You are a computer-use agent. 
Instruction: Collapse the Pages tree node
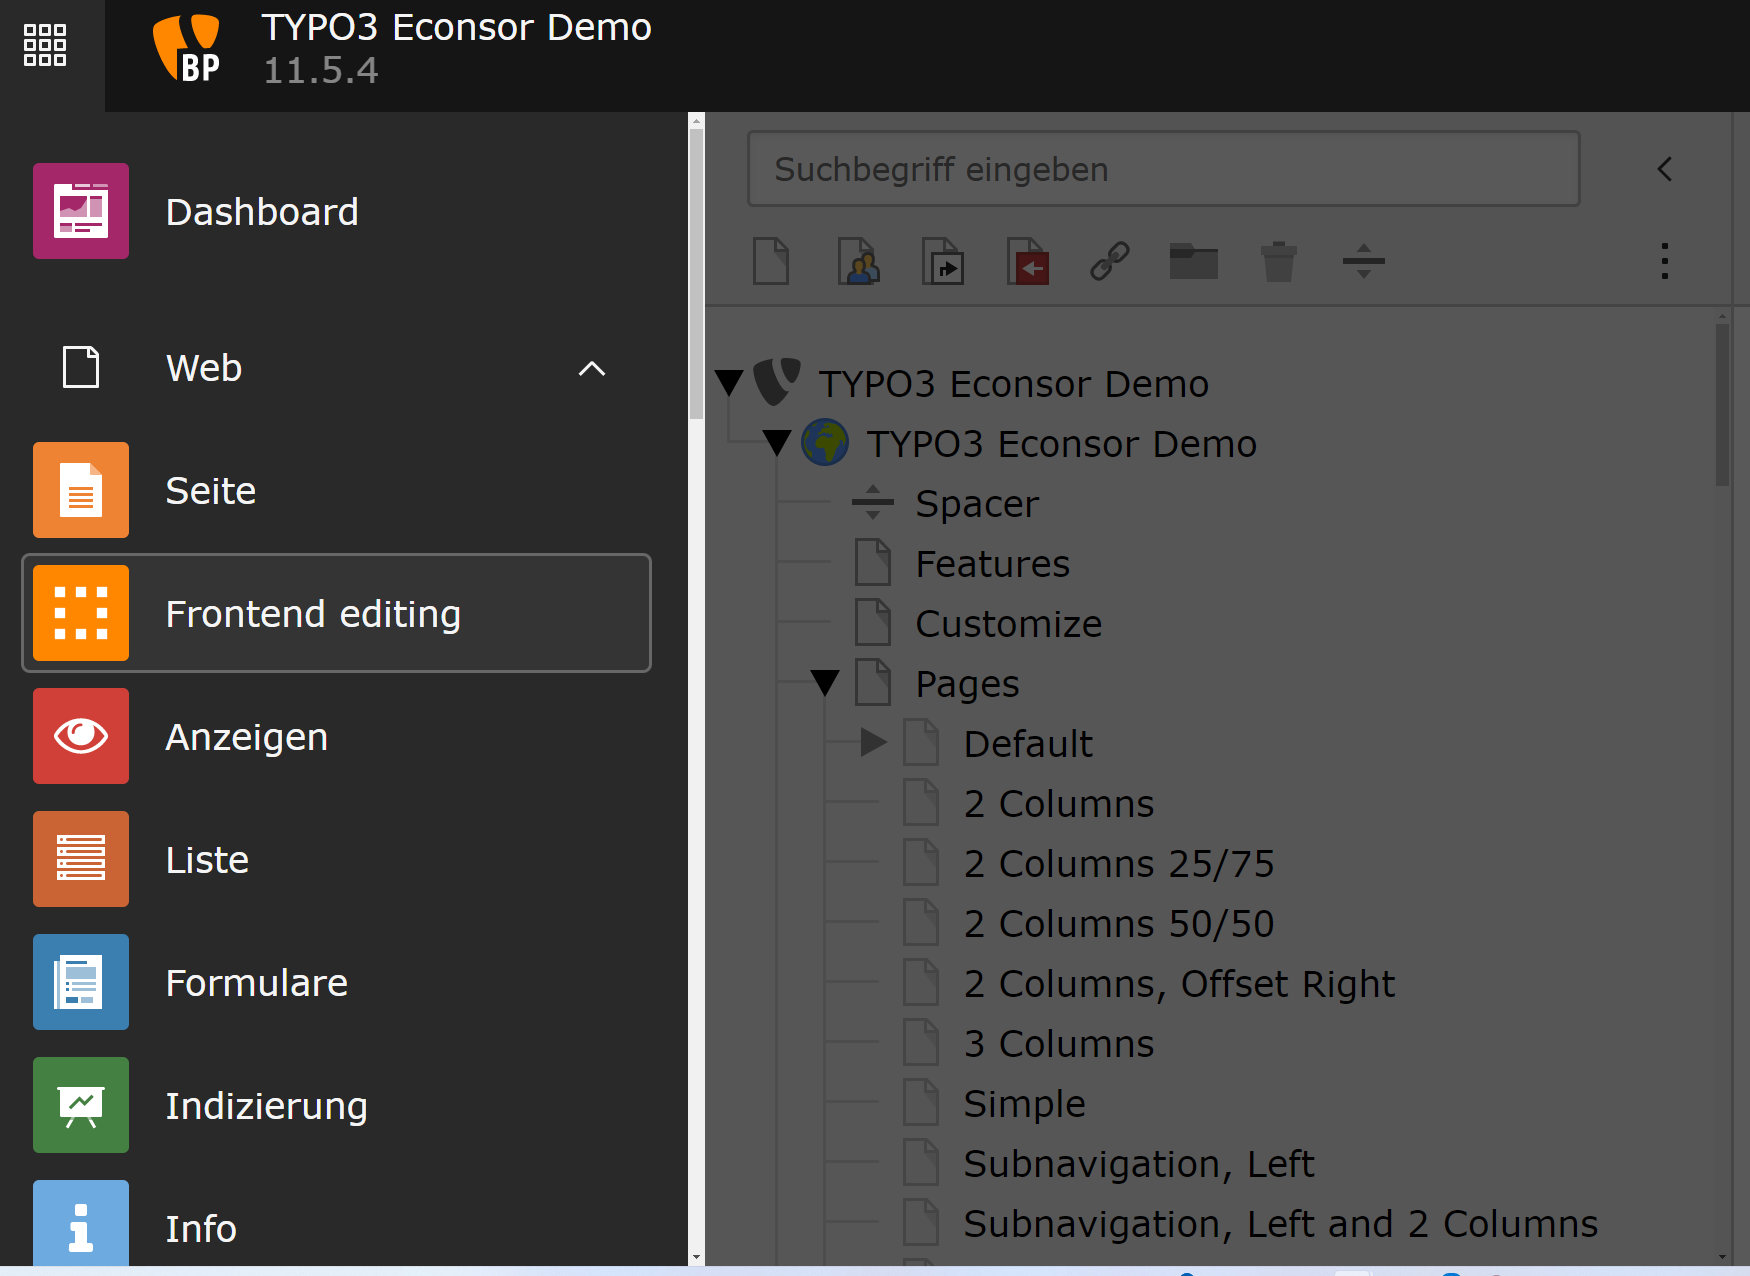[x=825, y=682]
